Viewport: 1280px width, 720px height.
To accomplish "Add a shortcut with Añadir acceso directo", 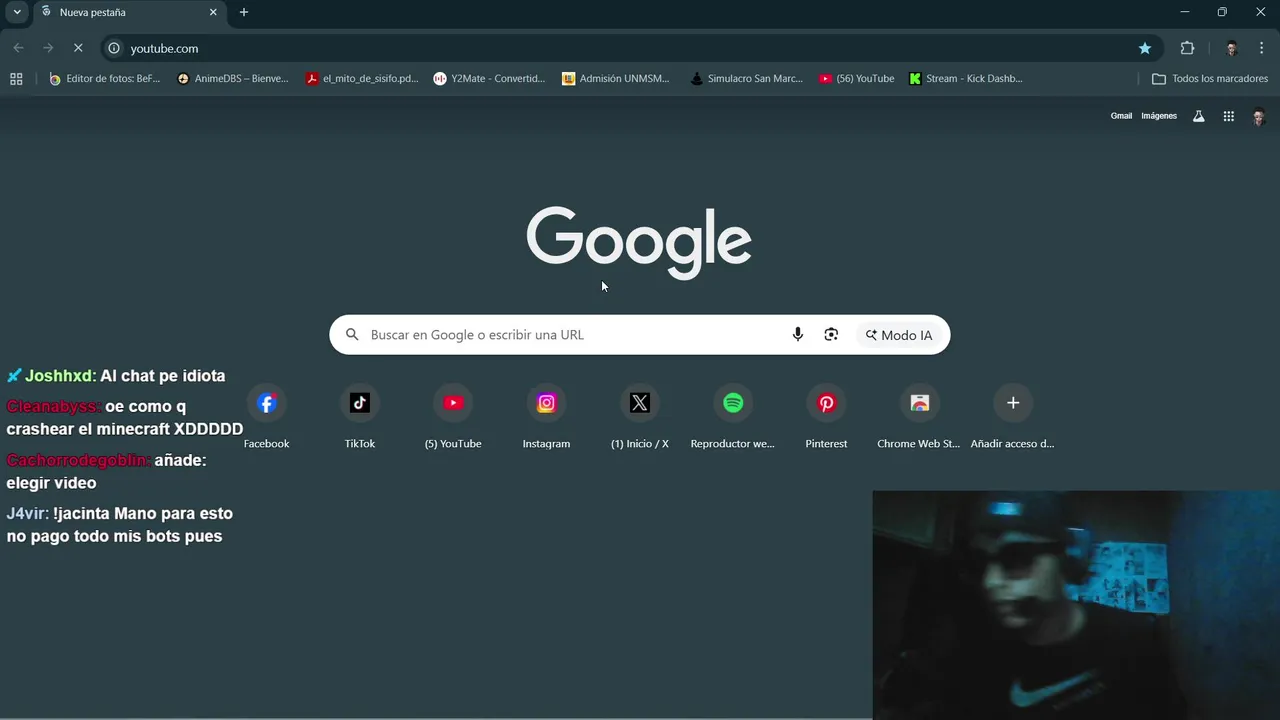I will tap(1012, 418).
